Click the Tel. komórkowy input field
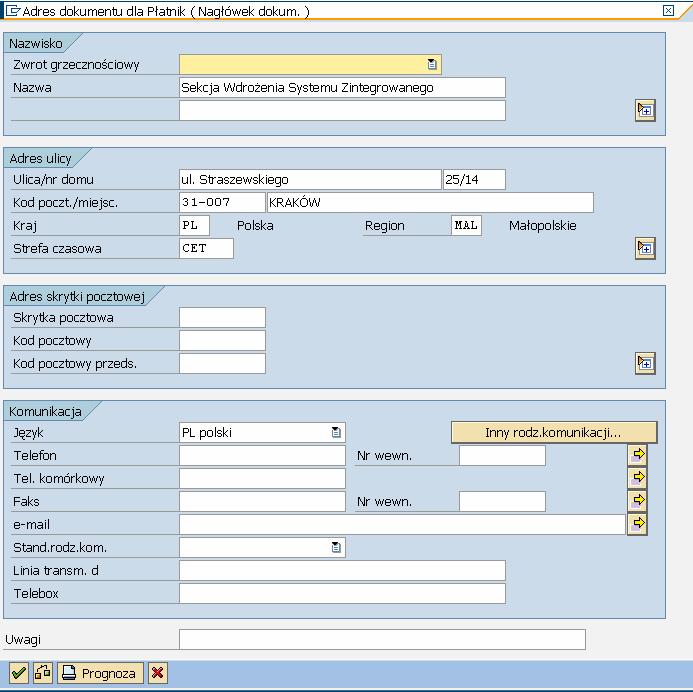 pyautogui.click(x=262, y=478)
